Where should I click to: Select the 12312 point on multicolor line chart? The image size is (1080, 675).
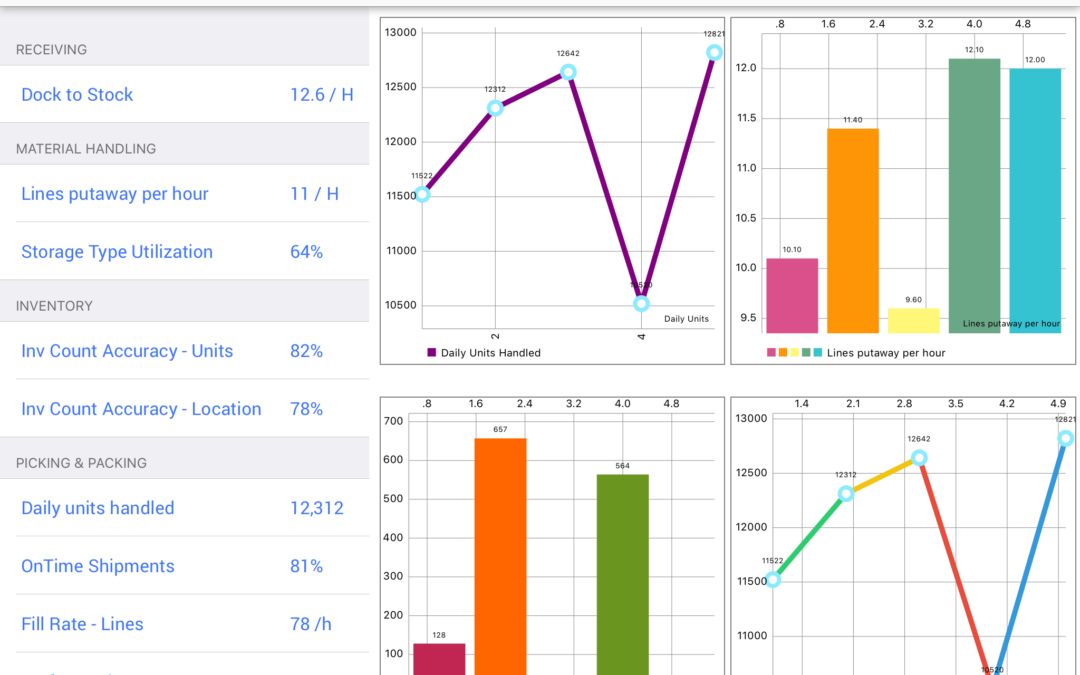[846, 494]
